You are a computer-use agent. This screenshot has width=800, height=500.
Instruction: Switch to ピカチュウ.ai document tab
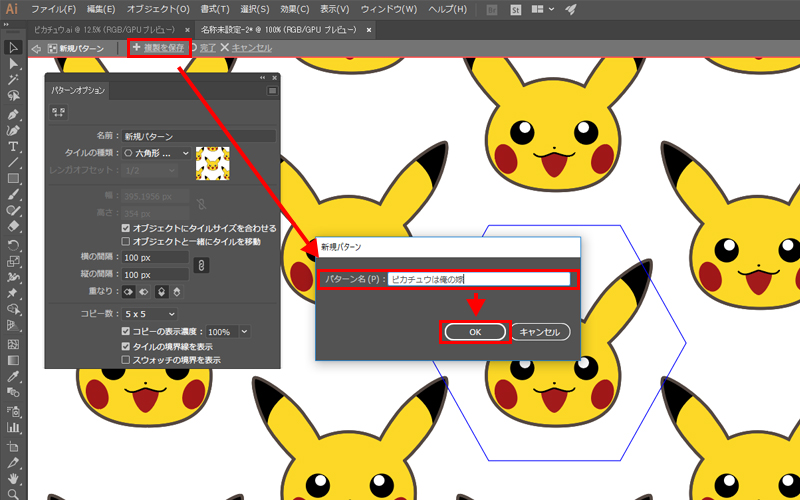(105, 30)
